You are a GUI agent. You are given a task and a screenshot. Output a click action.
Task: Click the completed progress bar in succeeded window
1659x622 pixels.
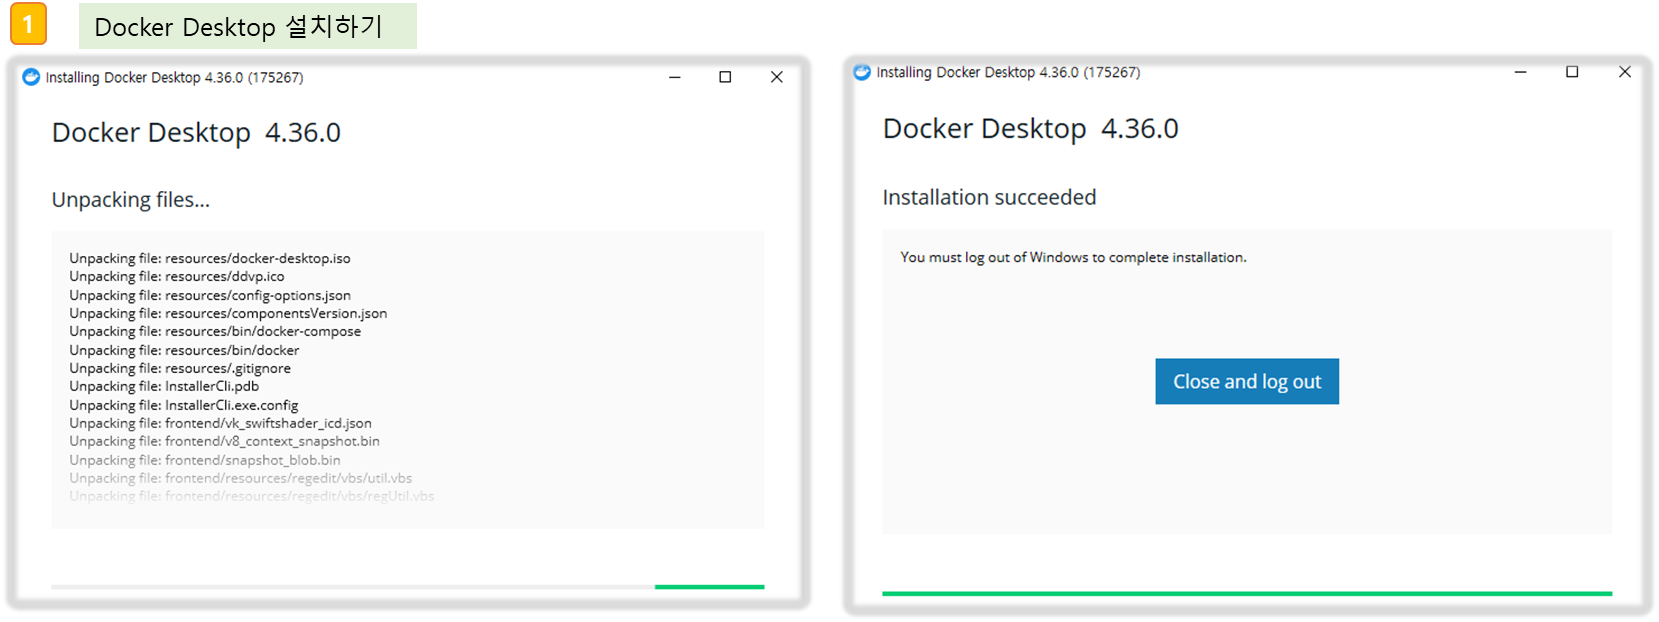pos(1247,593)
